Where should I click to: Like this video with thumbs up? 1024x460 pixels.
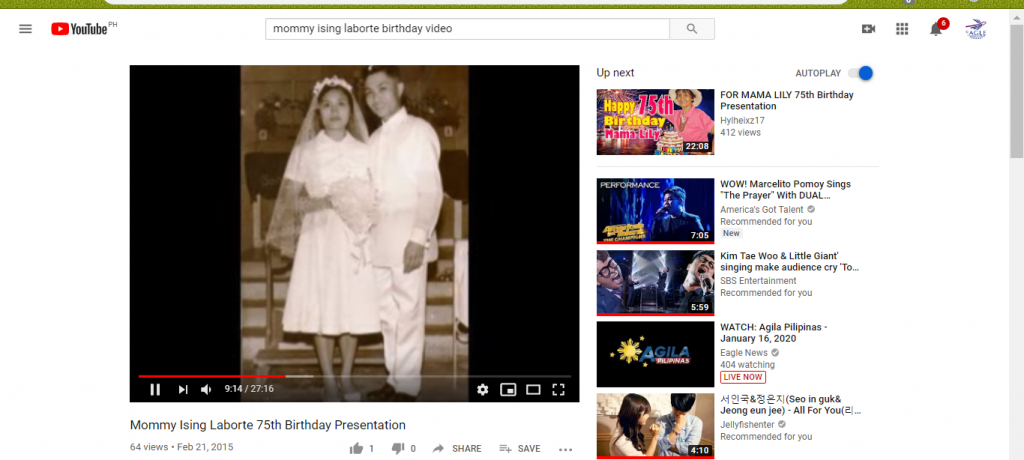357,448
